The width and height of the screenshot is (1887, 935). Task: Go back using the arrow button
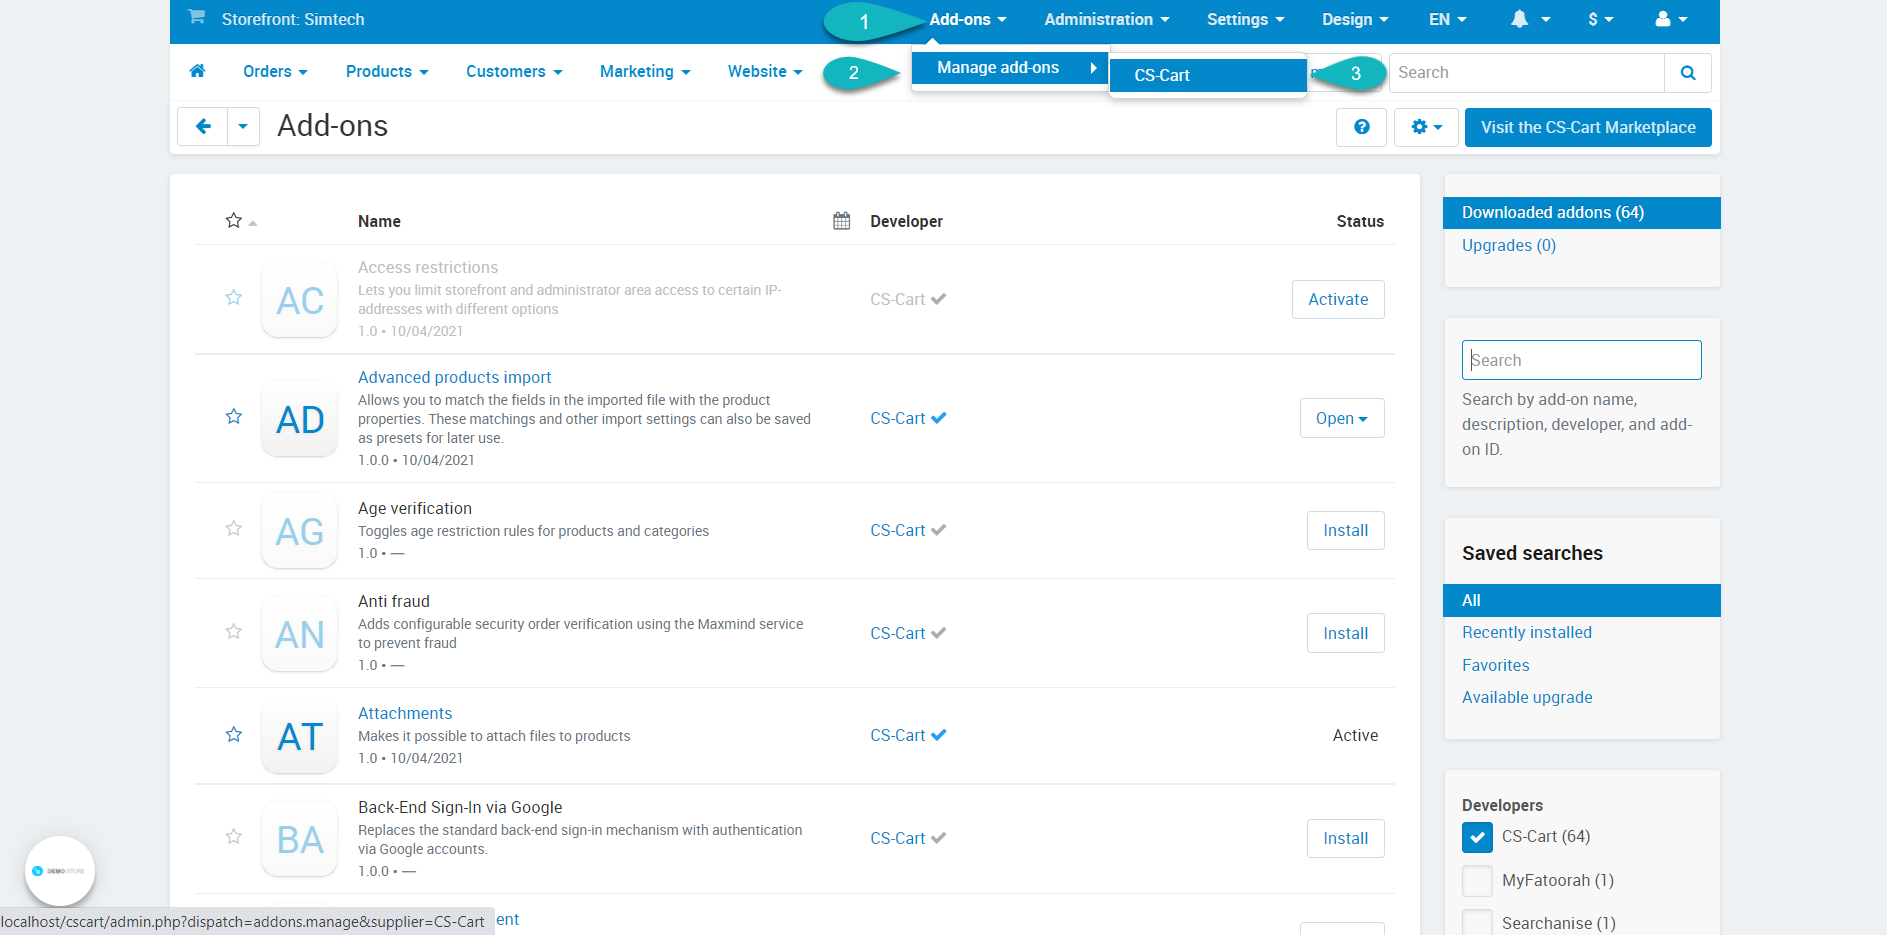[203, 127]
